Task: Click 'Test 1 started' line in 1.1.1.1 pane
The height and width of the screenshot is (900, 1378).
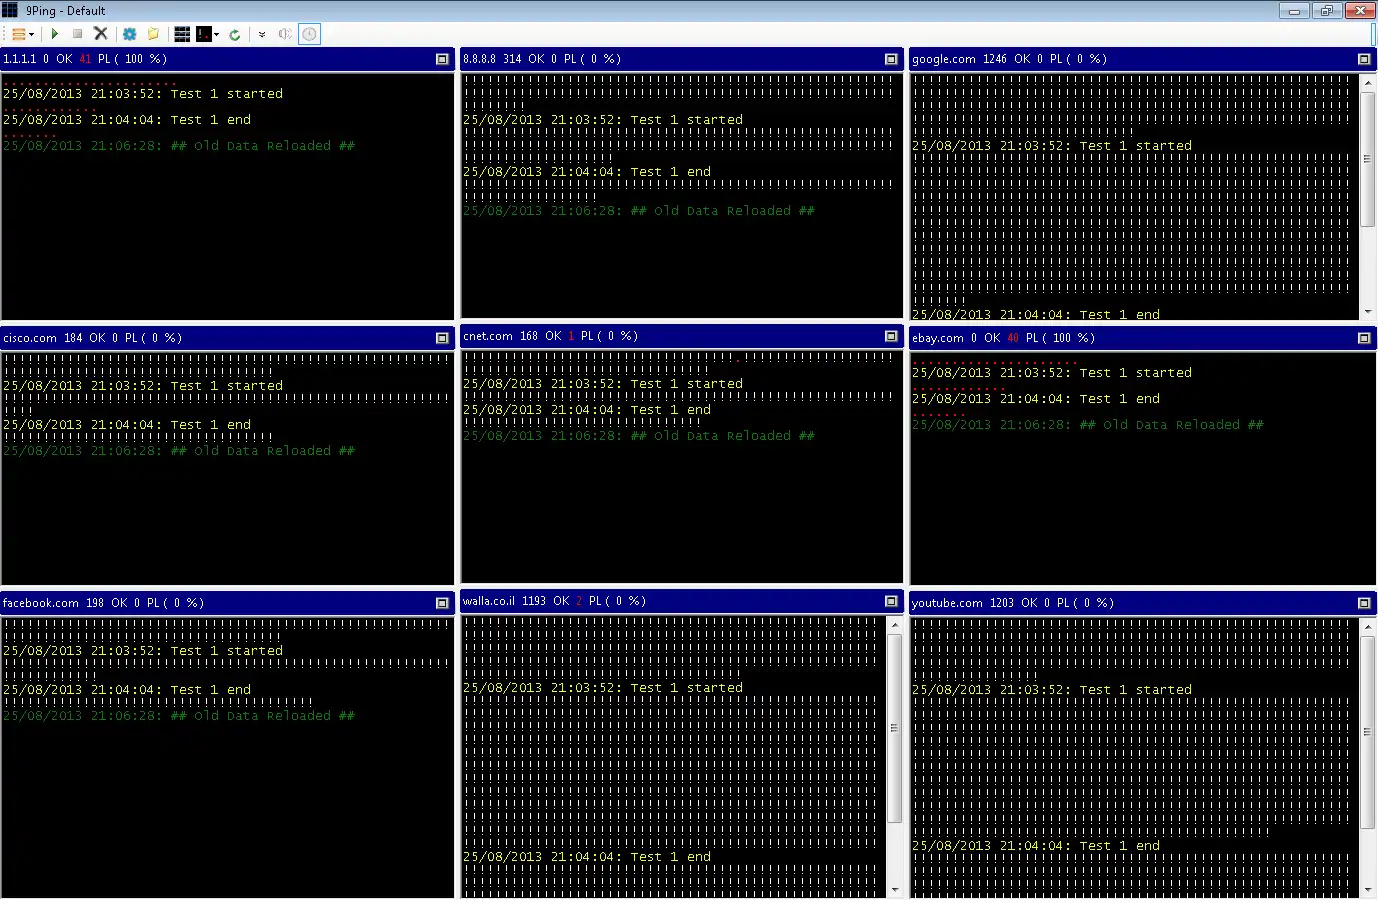Action: click(143, 94)
